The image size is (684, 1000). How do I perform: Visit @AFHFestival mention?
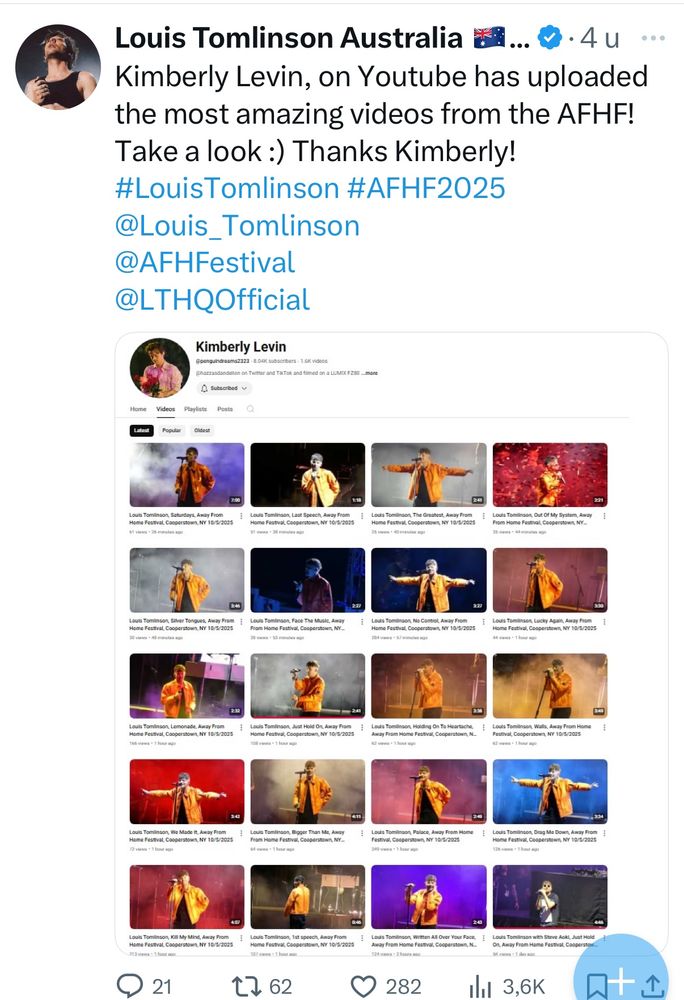(x=205, y=263)
